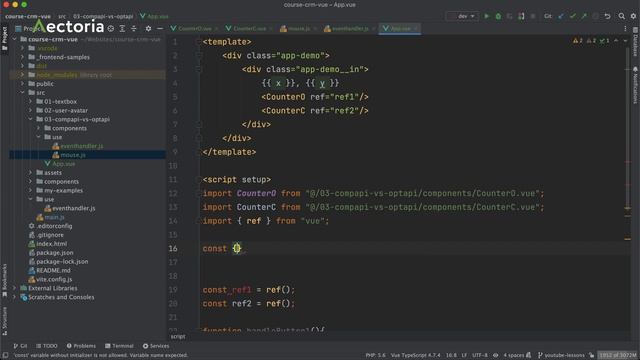640x360 pixels.
Task: Click the memory usage indicator in status bar
Action: (618, 355)
